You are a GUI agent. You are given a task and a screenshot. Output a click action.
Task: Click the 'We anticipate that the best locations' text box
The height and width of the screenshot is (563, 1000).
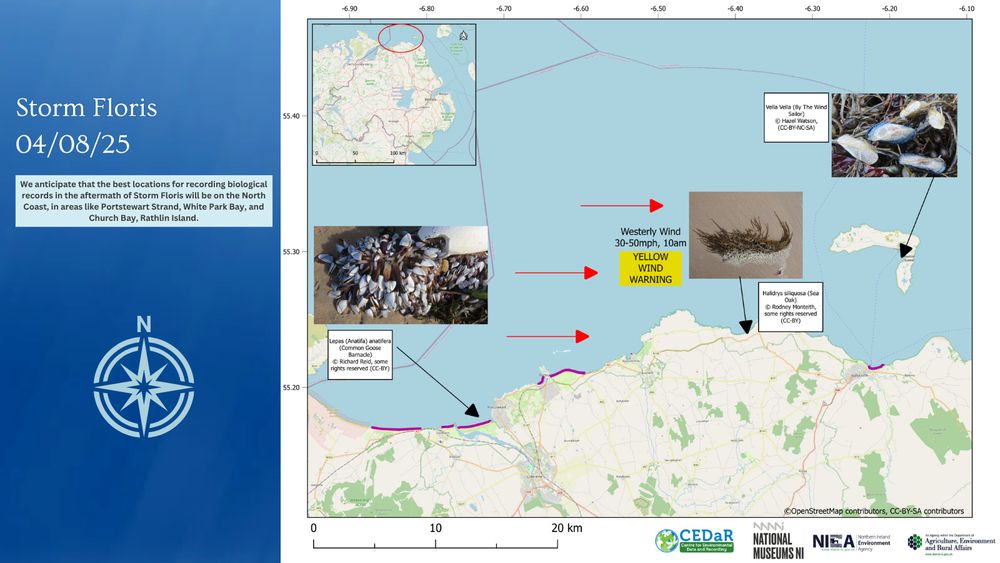[x=143, y=201]
